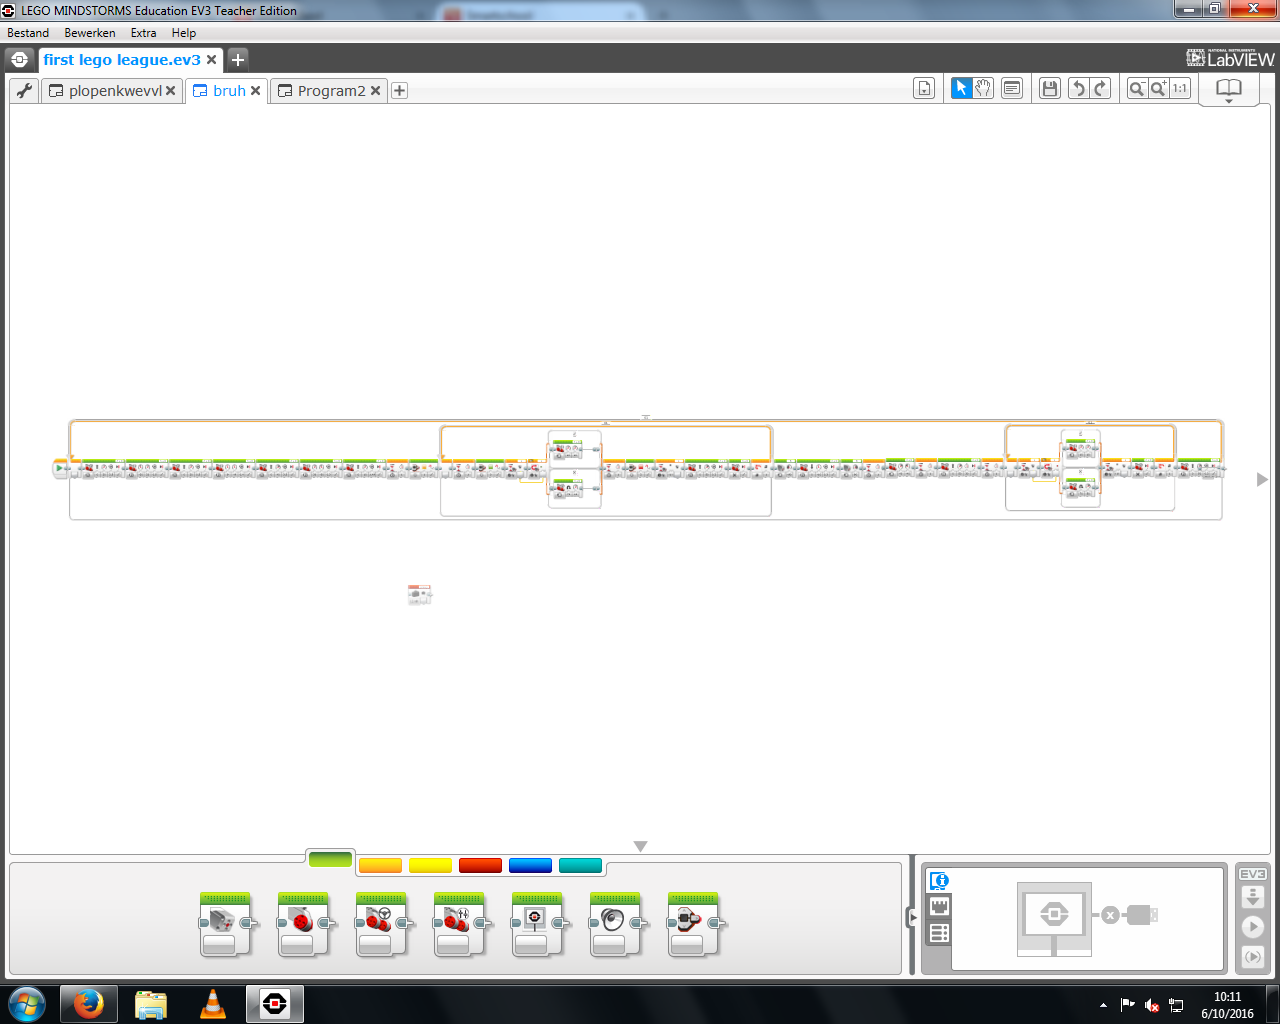Select the red Data Operations palette
The width and height of the screenshot is (1280, 1024).
tap(480, 866)
